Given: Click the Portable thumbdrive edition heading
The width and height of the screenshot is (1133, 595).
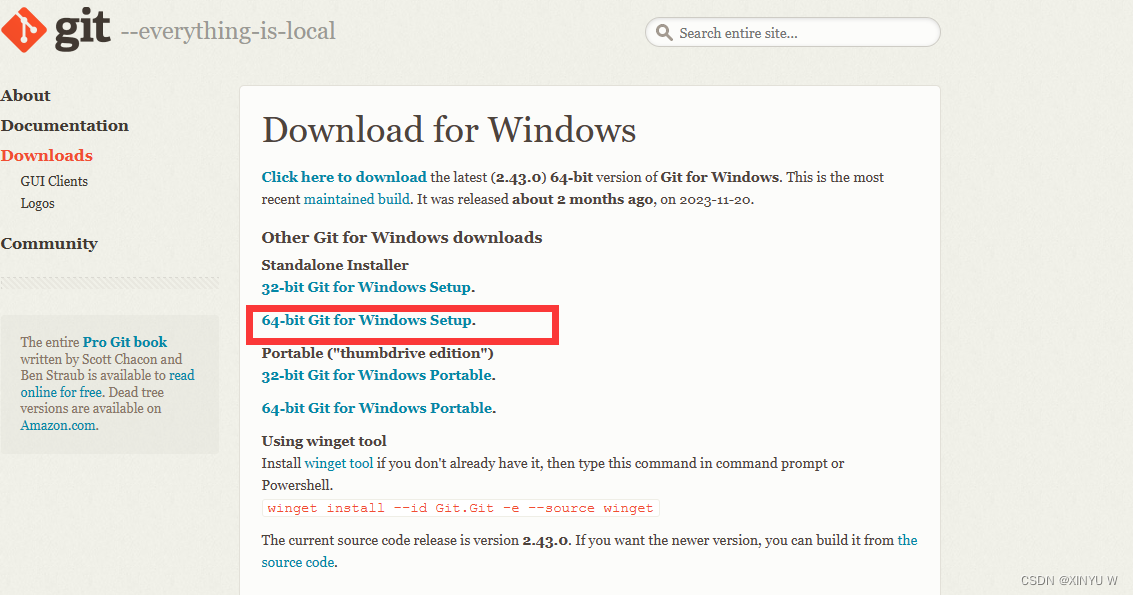Looking at the screenshot, I should pyautogui.click(x=377, y=354).
